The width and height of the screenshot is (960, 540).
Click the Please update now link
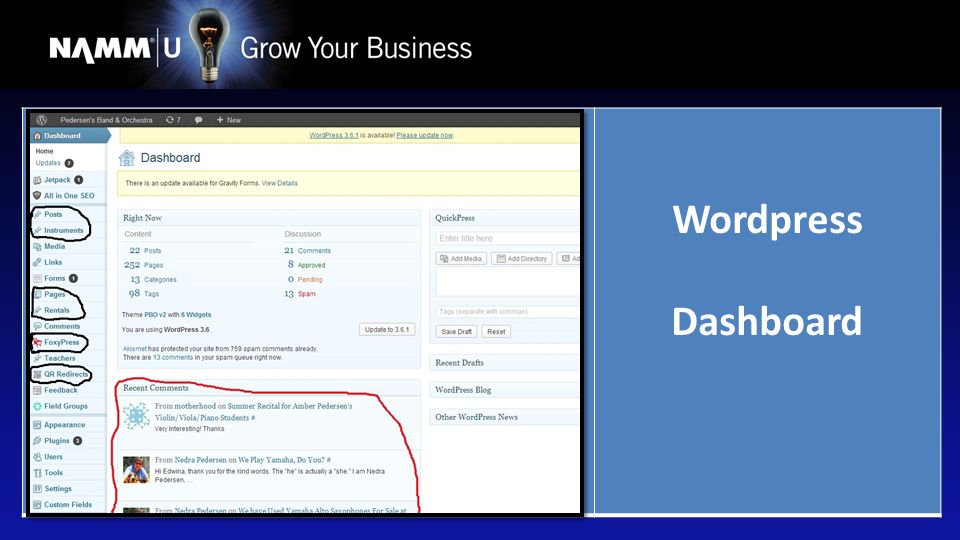(x=424, y=135)
